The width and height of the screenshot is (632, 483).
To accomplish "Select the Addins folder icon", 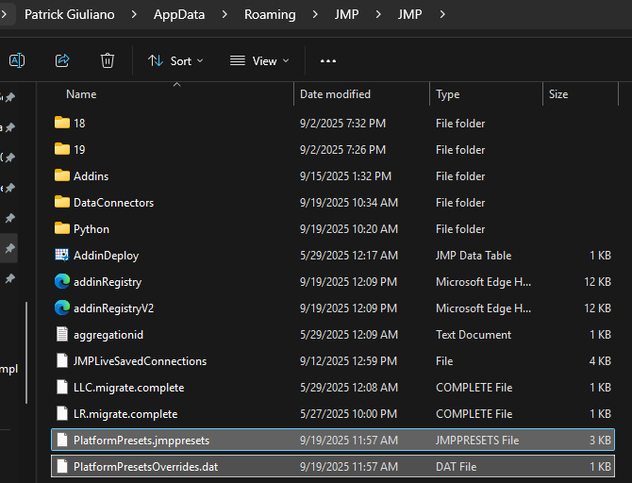I will (62, 175).
